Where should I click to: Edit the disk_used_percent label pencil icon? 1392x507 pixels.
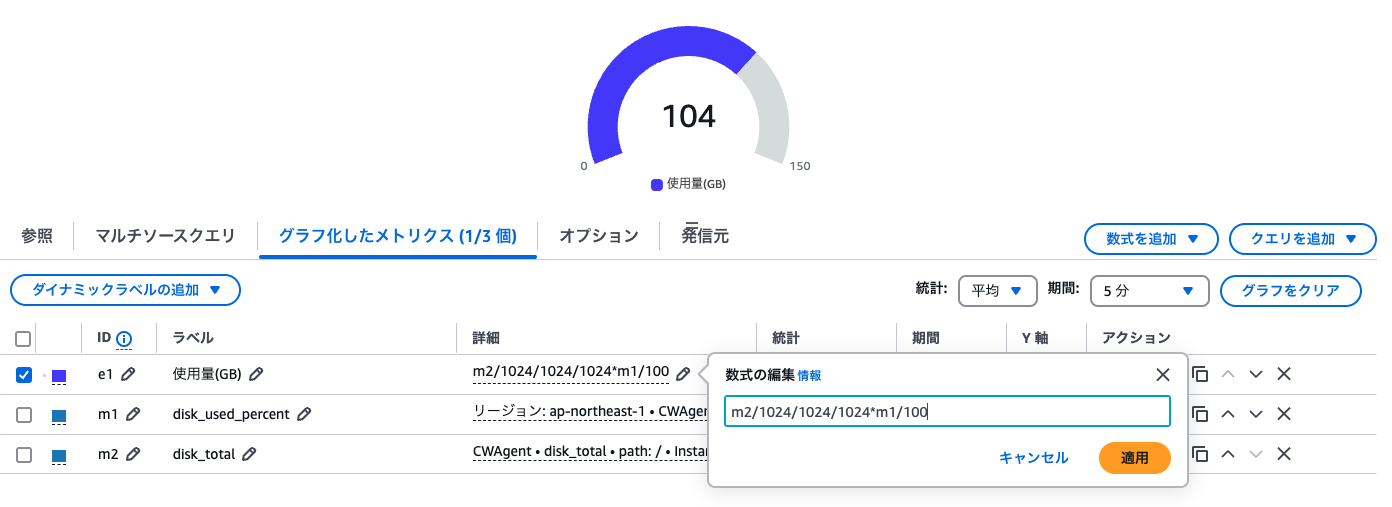[304, 414]
